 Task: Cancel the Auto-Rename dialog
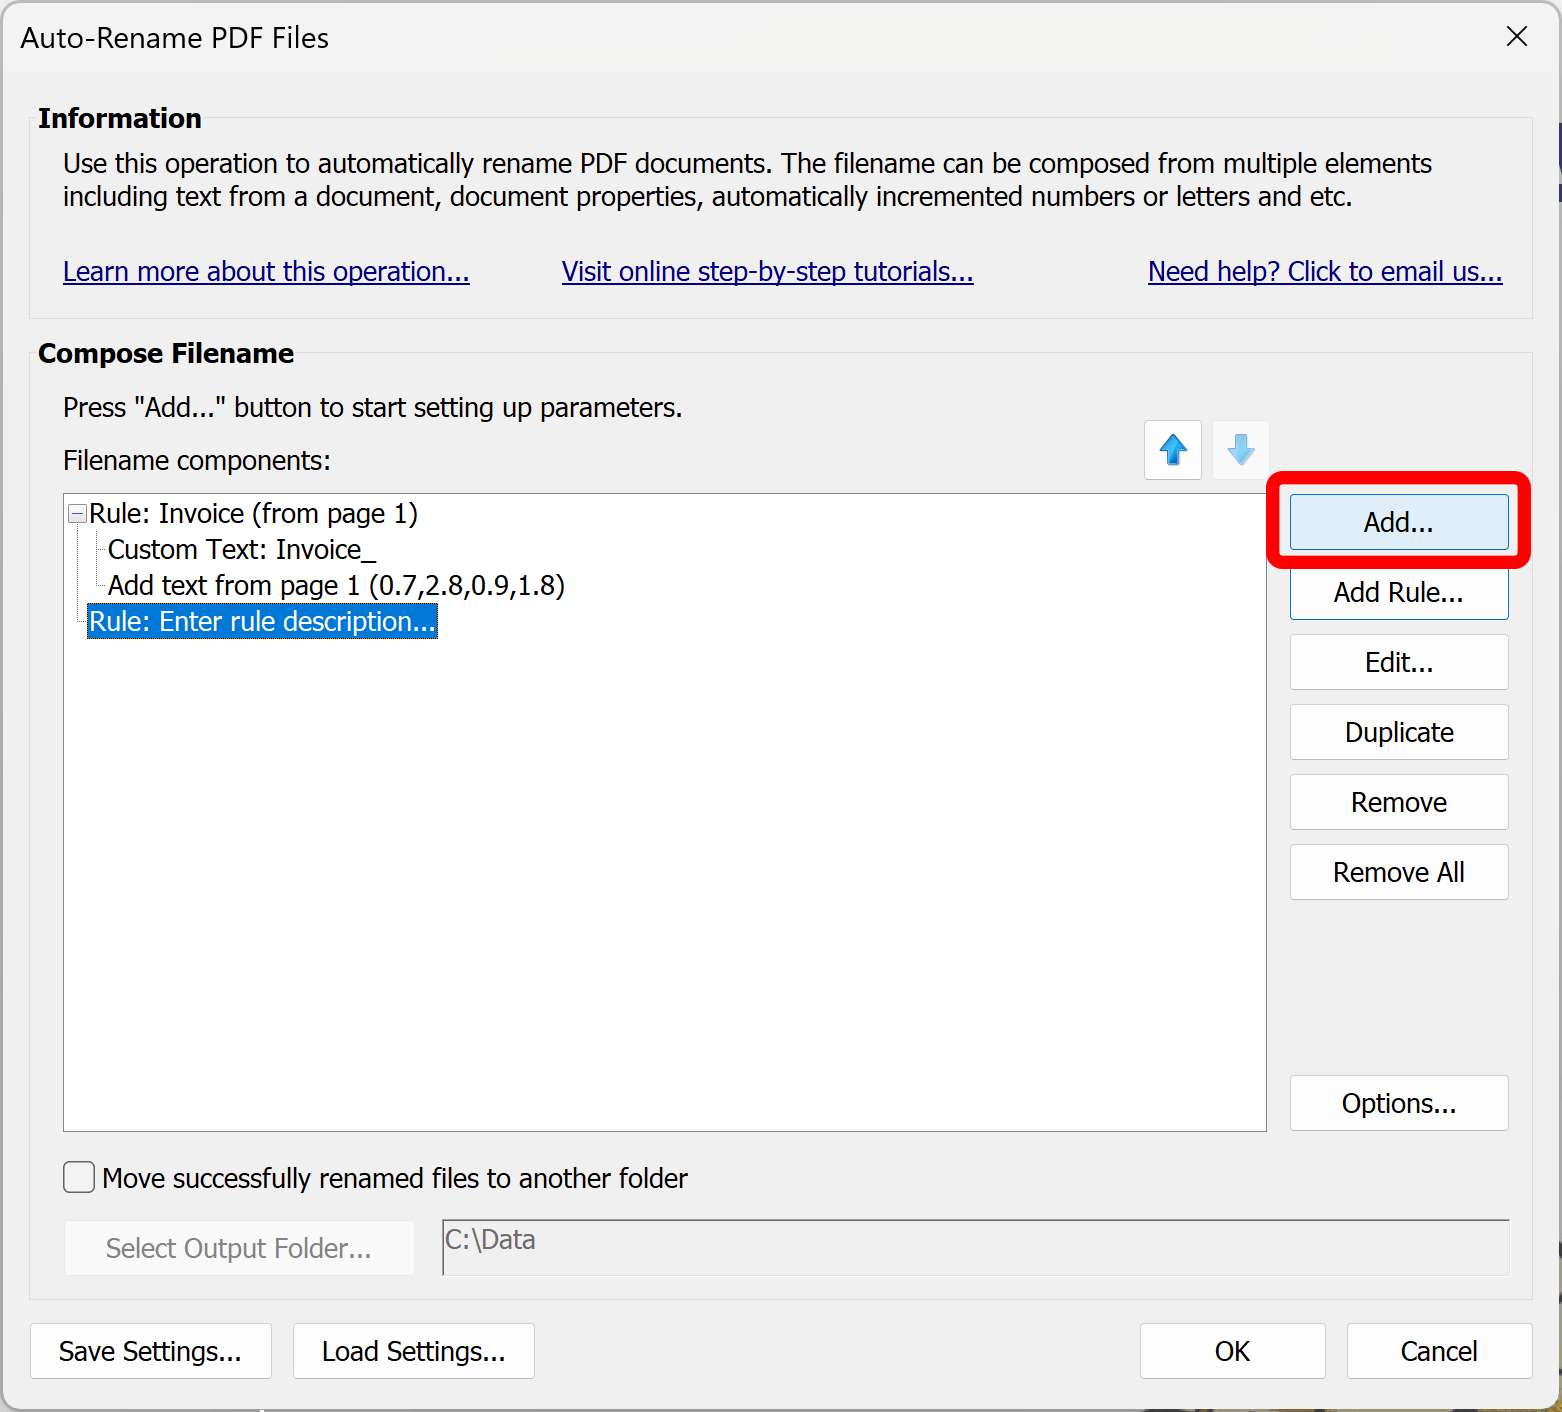click(x=1439, y=1351)
